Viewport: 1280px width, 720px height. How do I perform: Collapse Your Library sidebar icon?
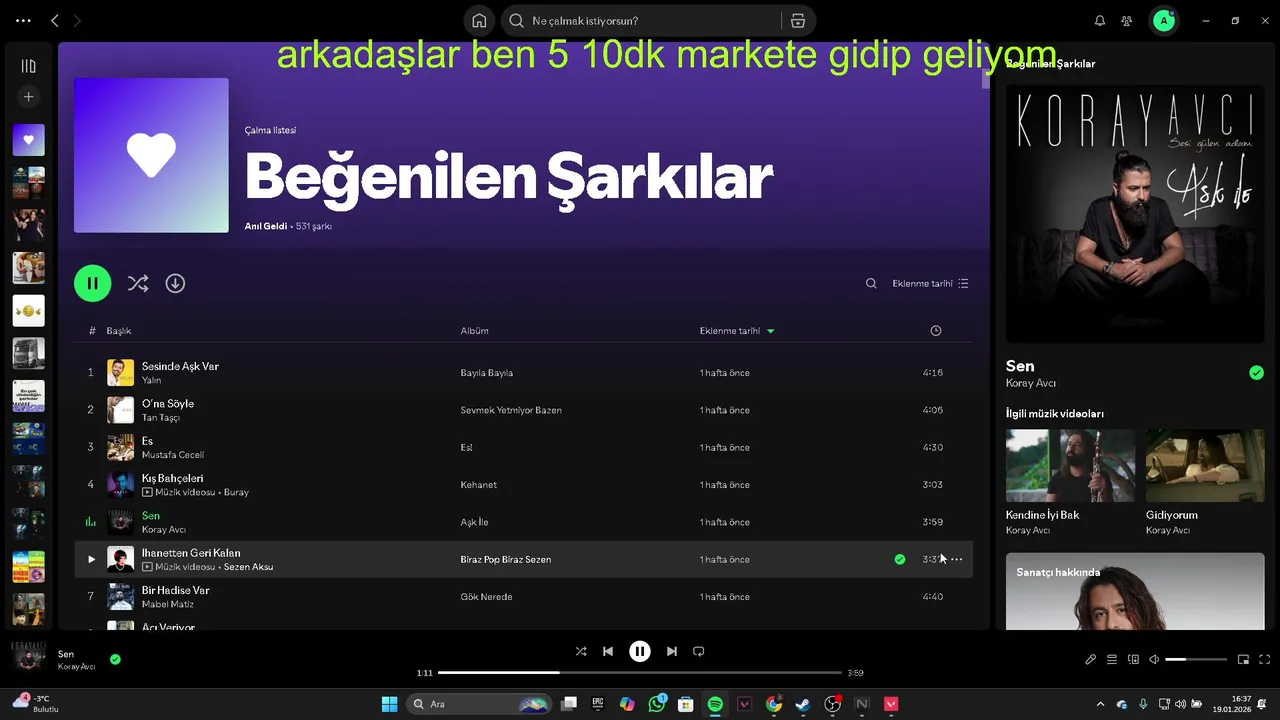coord(28,66)
